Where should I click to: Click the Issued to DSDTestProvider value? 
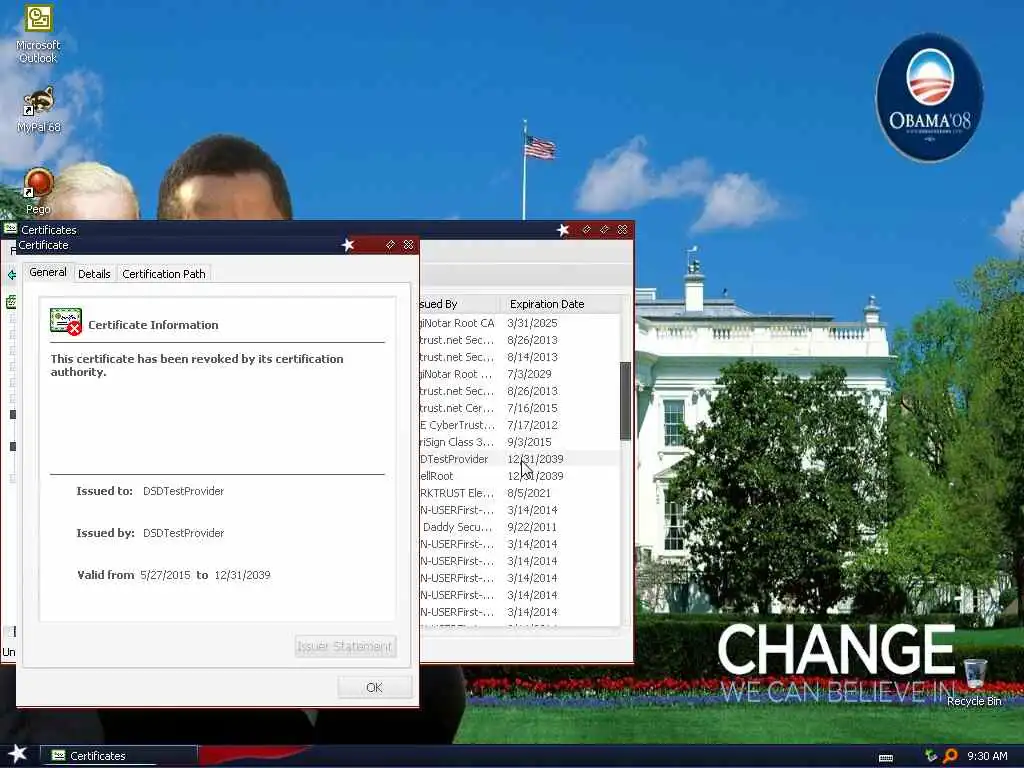click(184, 491)
